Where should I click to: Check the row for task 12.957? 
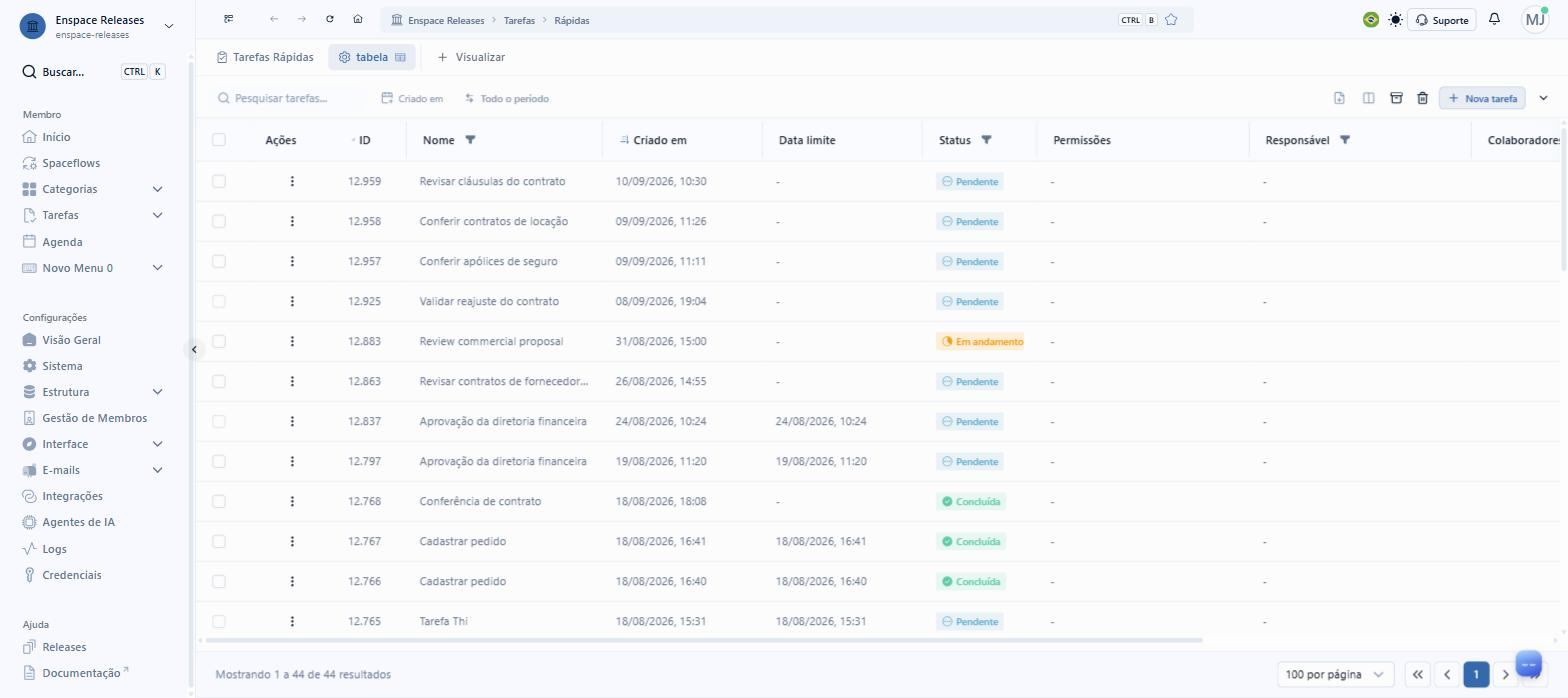point(219,261)
